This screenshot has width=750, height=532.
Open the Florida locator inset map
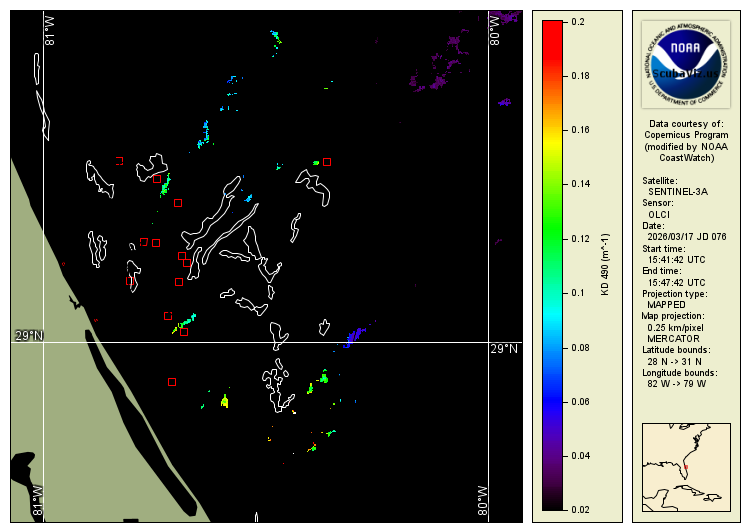coord(686,468)
